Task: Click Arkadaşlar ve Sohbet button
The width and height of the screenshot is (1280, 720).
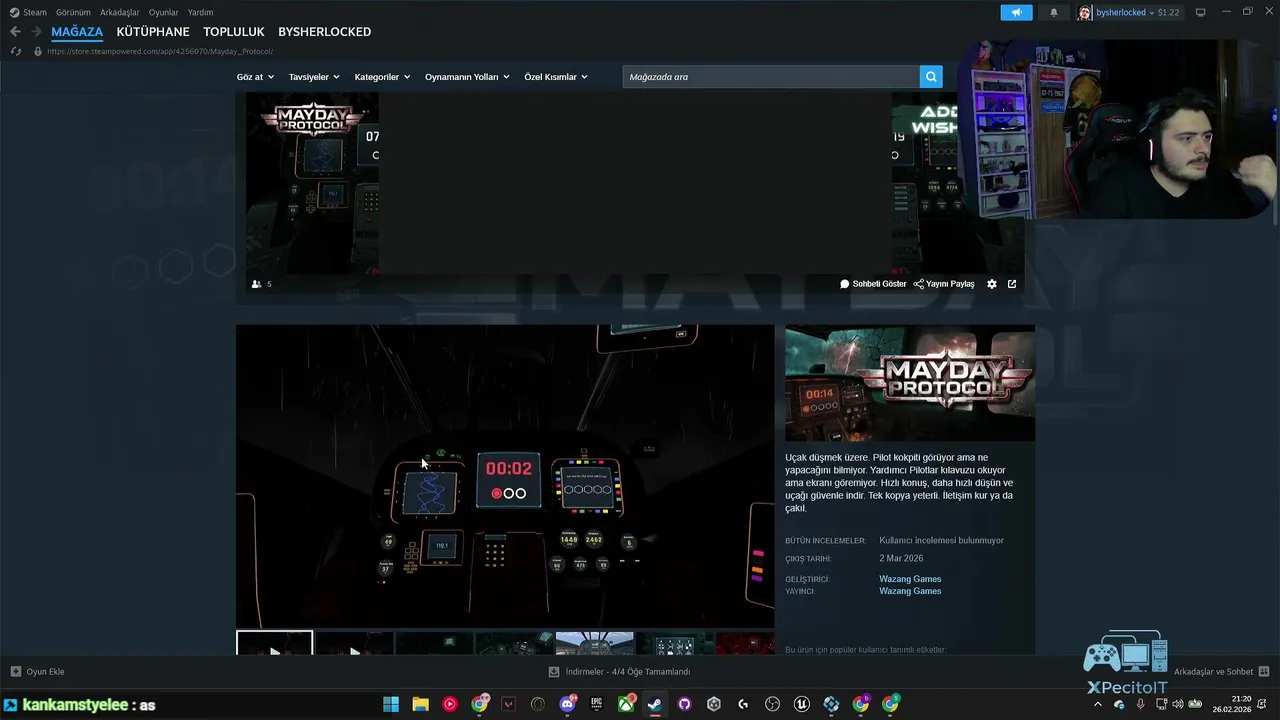Action: pos(1222,672)
